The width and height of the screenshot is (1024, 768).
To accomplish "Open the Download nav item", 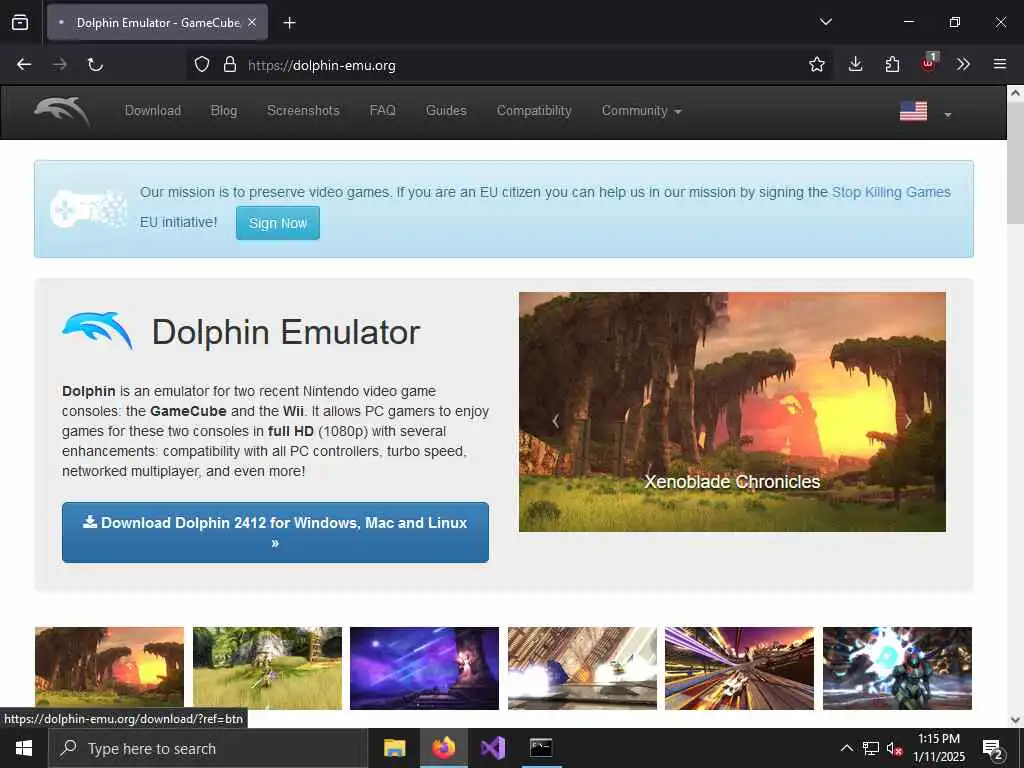I will point(153,111).
